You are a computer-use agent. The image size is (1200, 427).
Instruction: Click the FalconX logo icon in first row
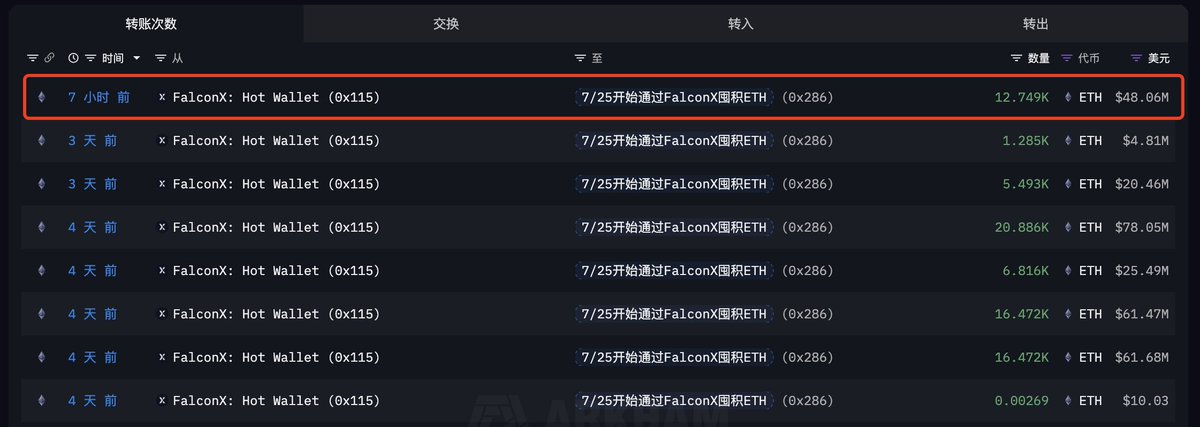pos(162,98)
